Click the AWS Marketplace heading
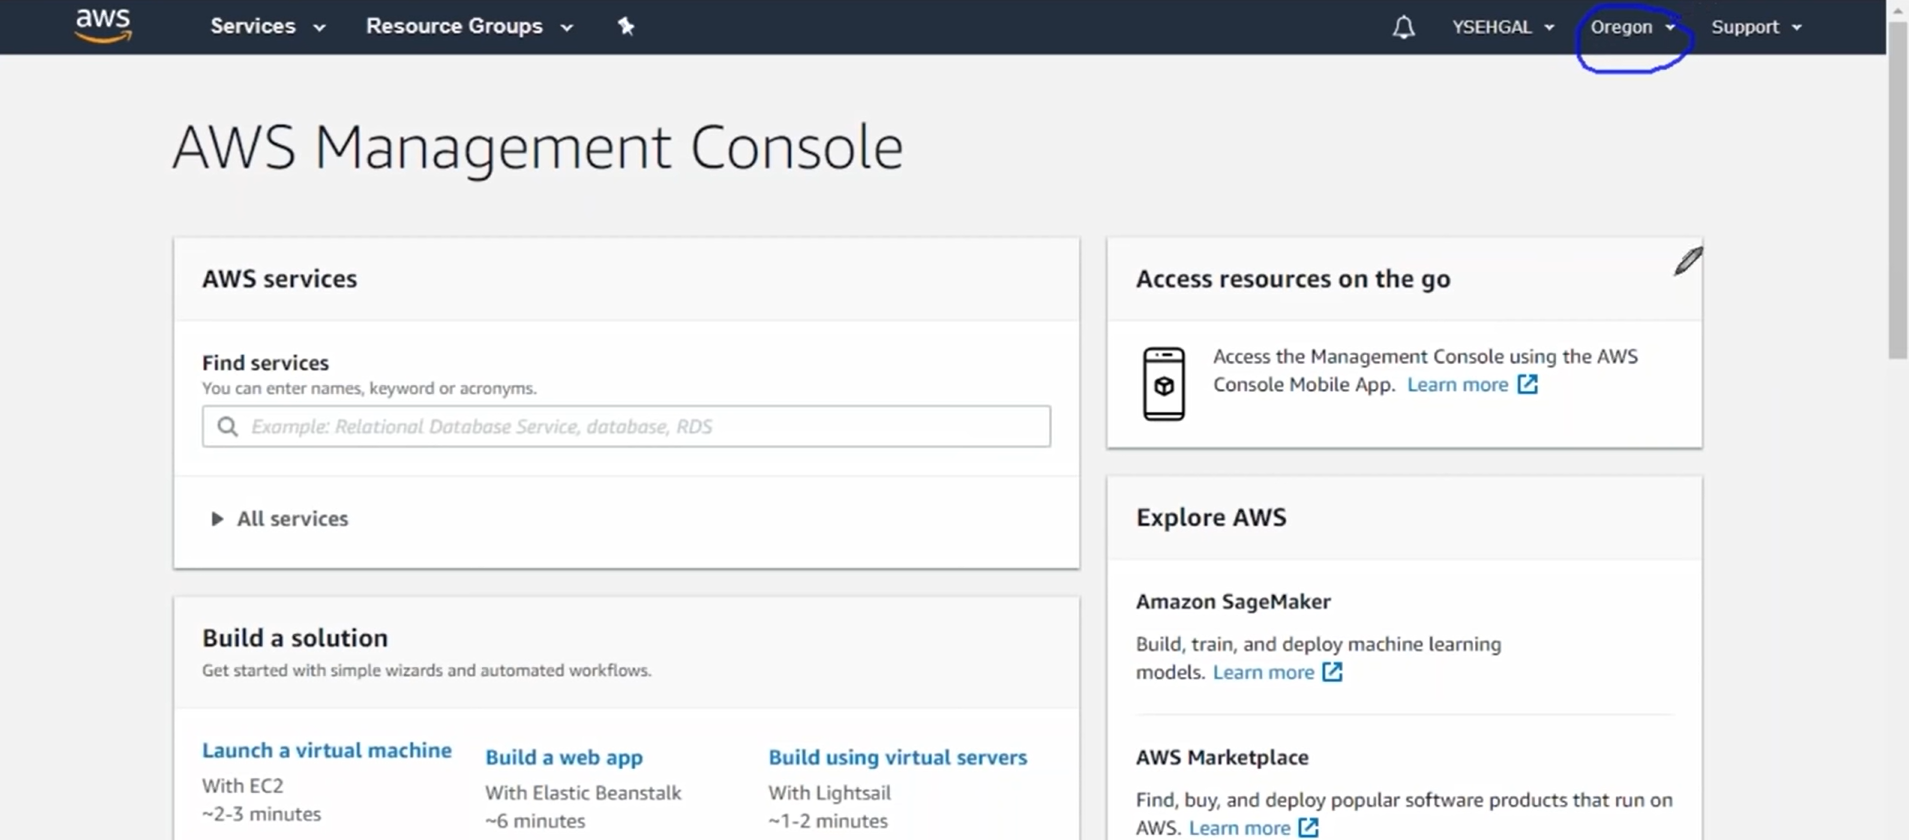The width and height of the screenshot is (1909, 840). pyautogui.click(x=1222, y=757)
